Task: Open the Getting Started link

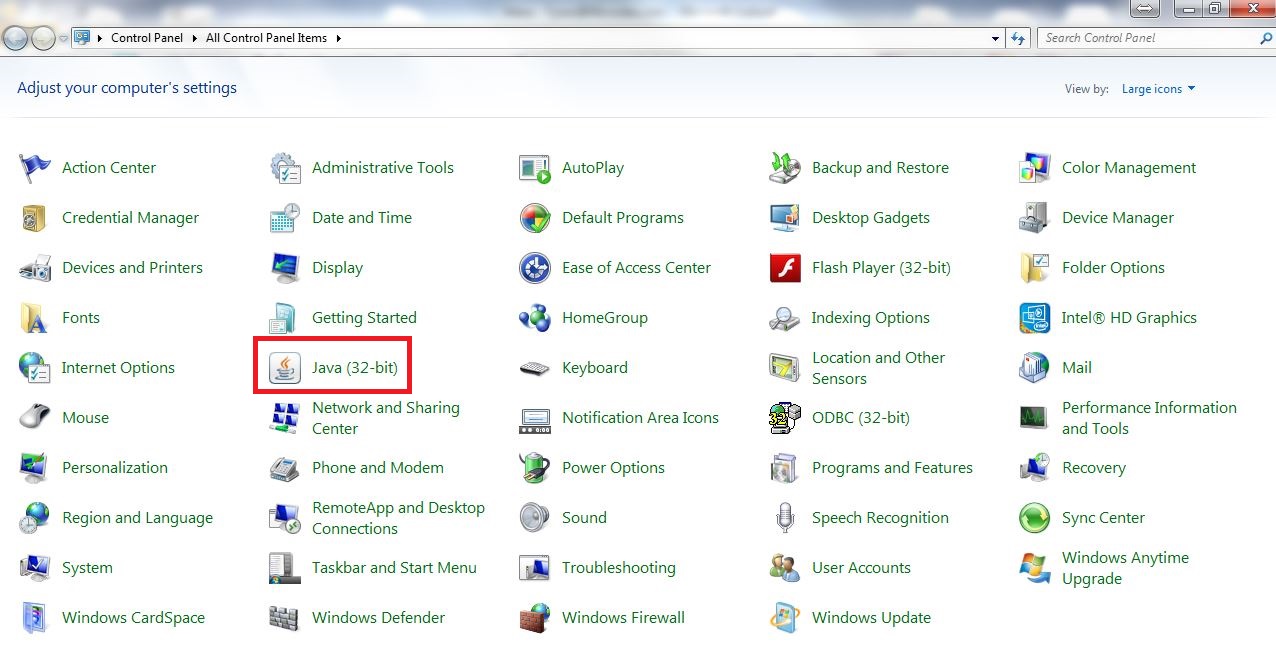Action: click(364, 318)
